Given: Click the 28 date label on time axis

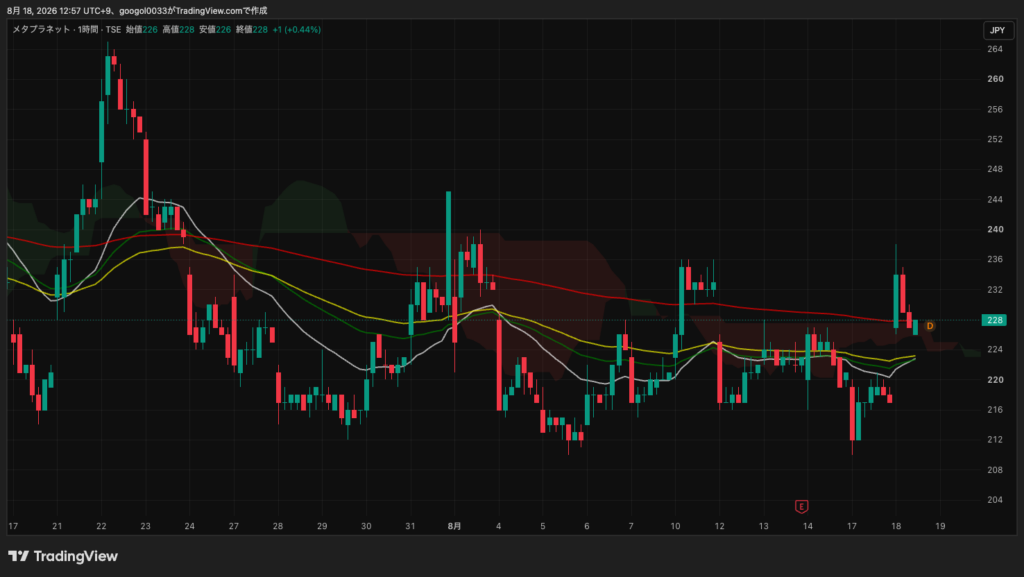Looking at the screenshot, I should pos(278,526).
